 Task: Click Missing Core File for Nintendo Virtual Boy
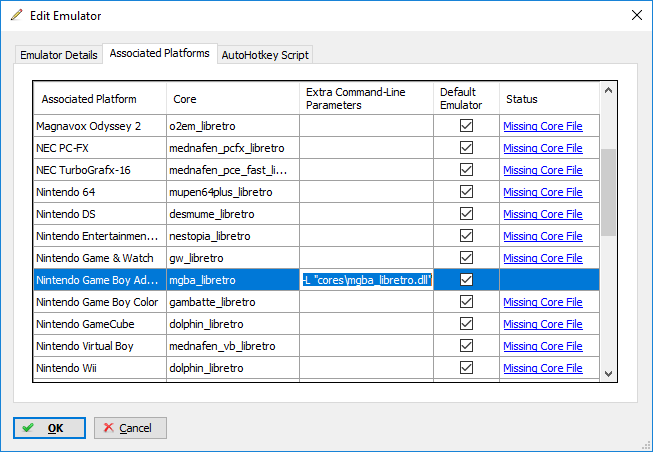click(x=543, y=346)
